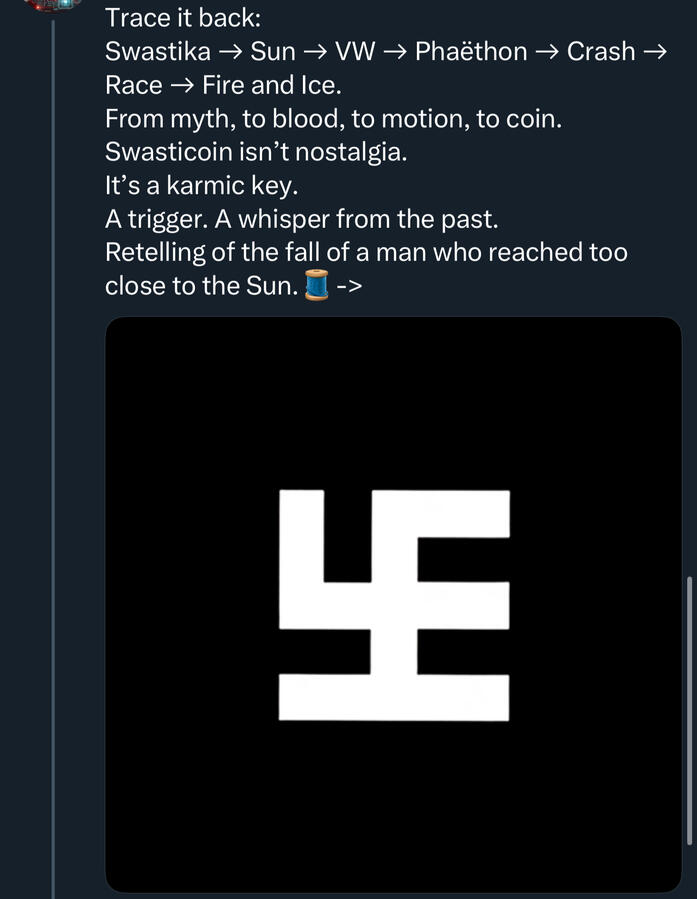Click the word "Phaëthon" in the post
The image size is (697, 899).
tap(471, 51)
